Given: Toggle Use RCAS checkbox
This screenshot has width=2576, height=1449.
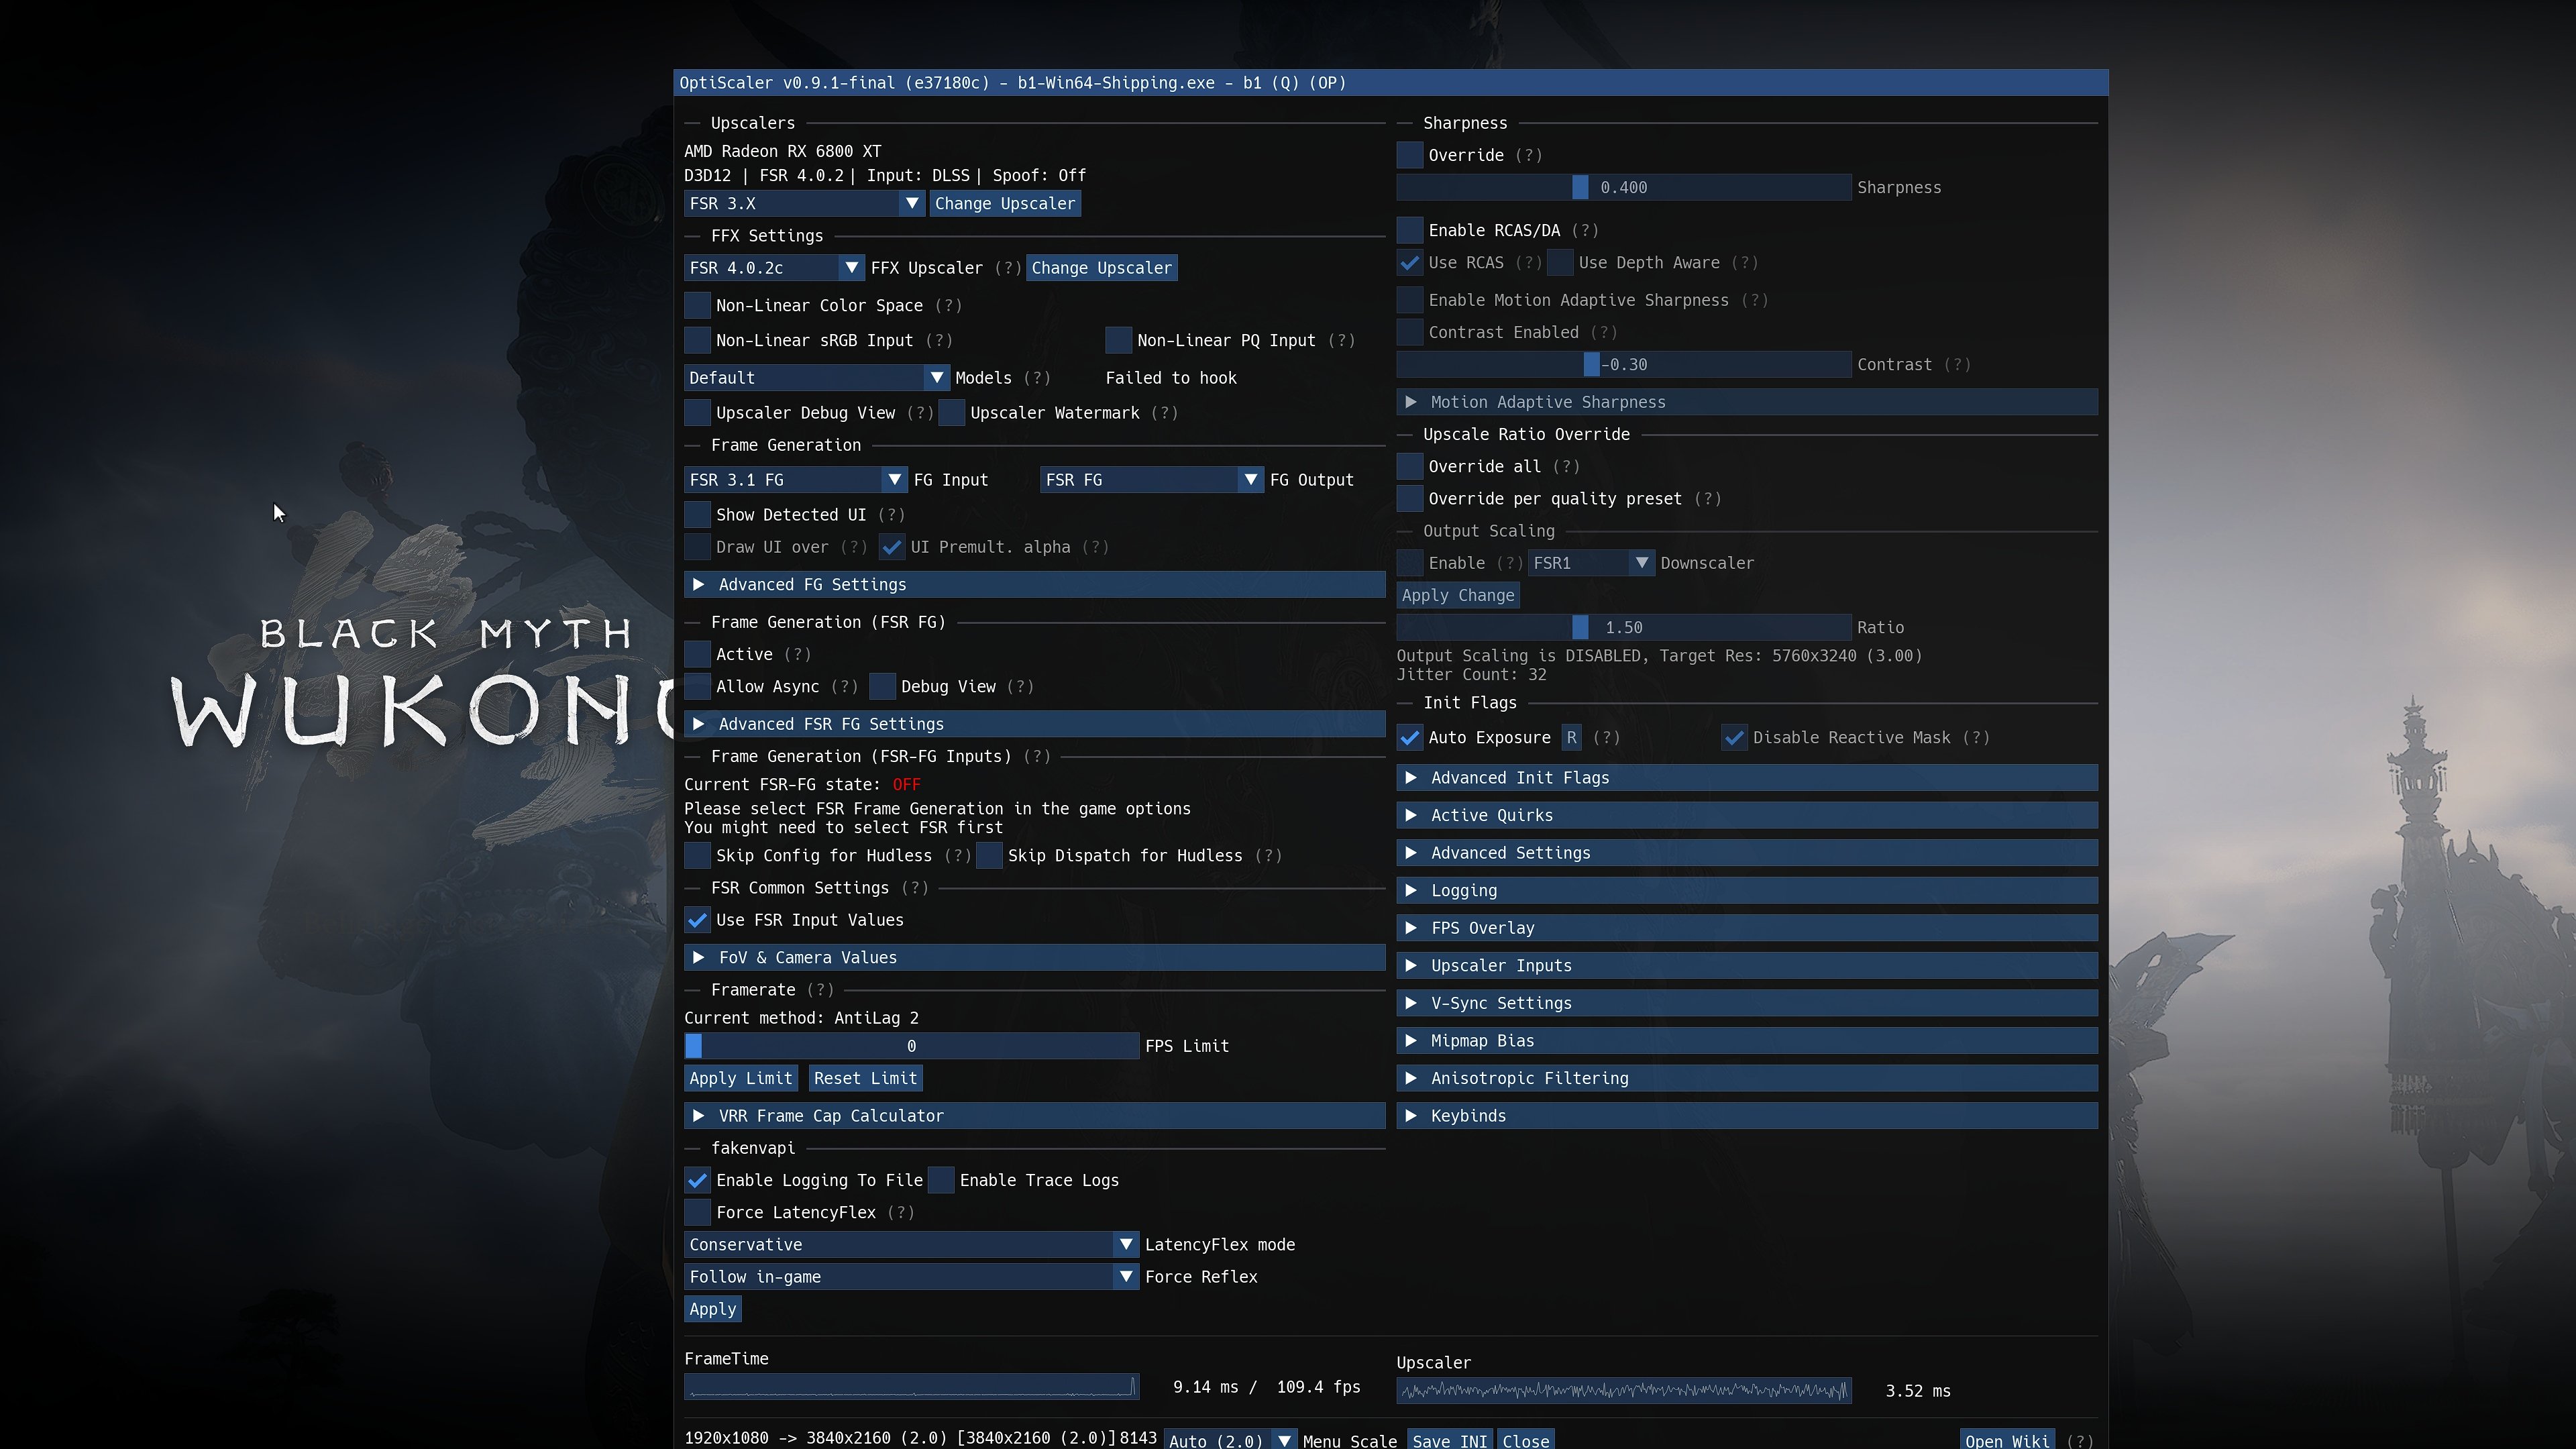Looking at the screenshot, I should 1410,263.
